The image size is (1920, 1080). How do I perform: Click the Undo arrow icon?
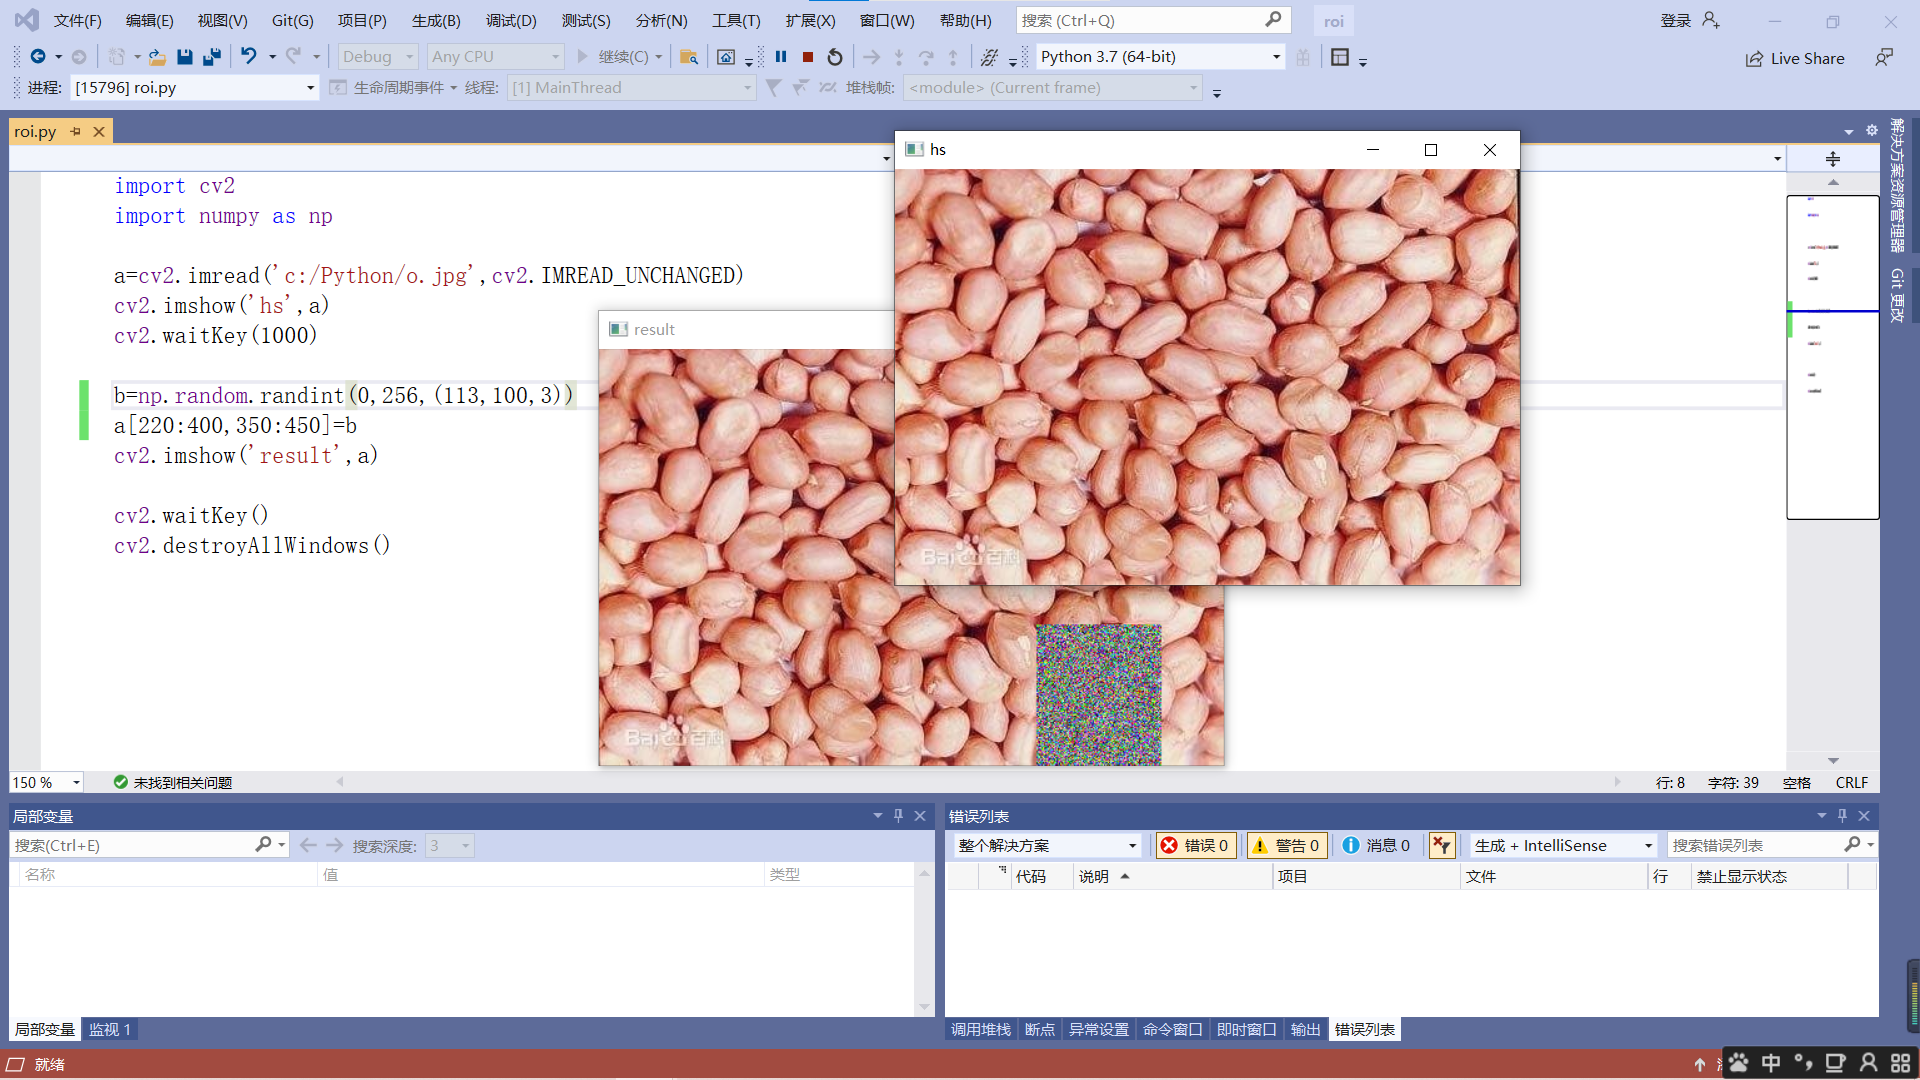pos(248,57)
